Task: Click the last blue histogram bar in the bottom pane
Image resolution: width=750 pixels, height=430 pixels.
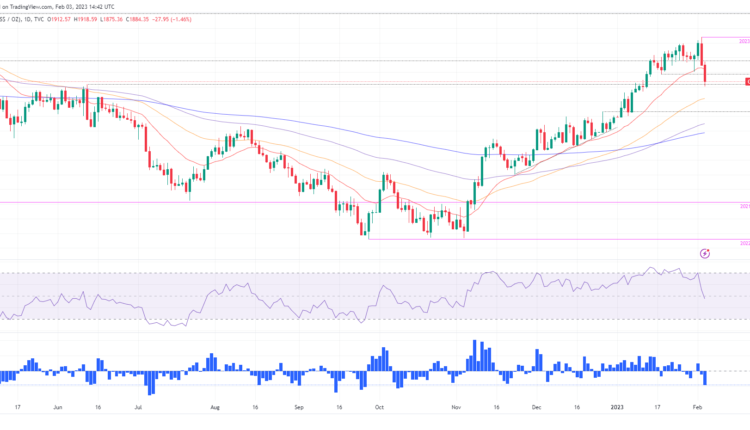Action: click(706, 377)
